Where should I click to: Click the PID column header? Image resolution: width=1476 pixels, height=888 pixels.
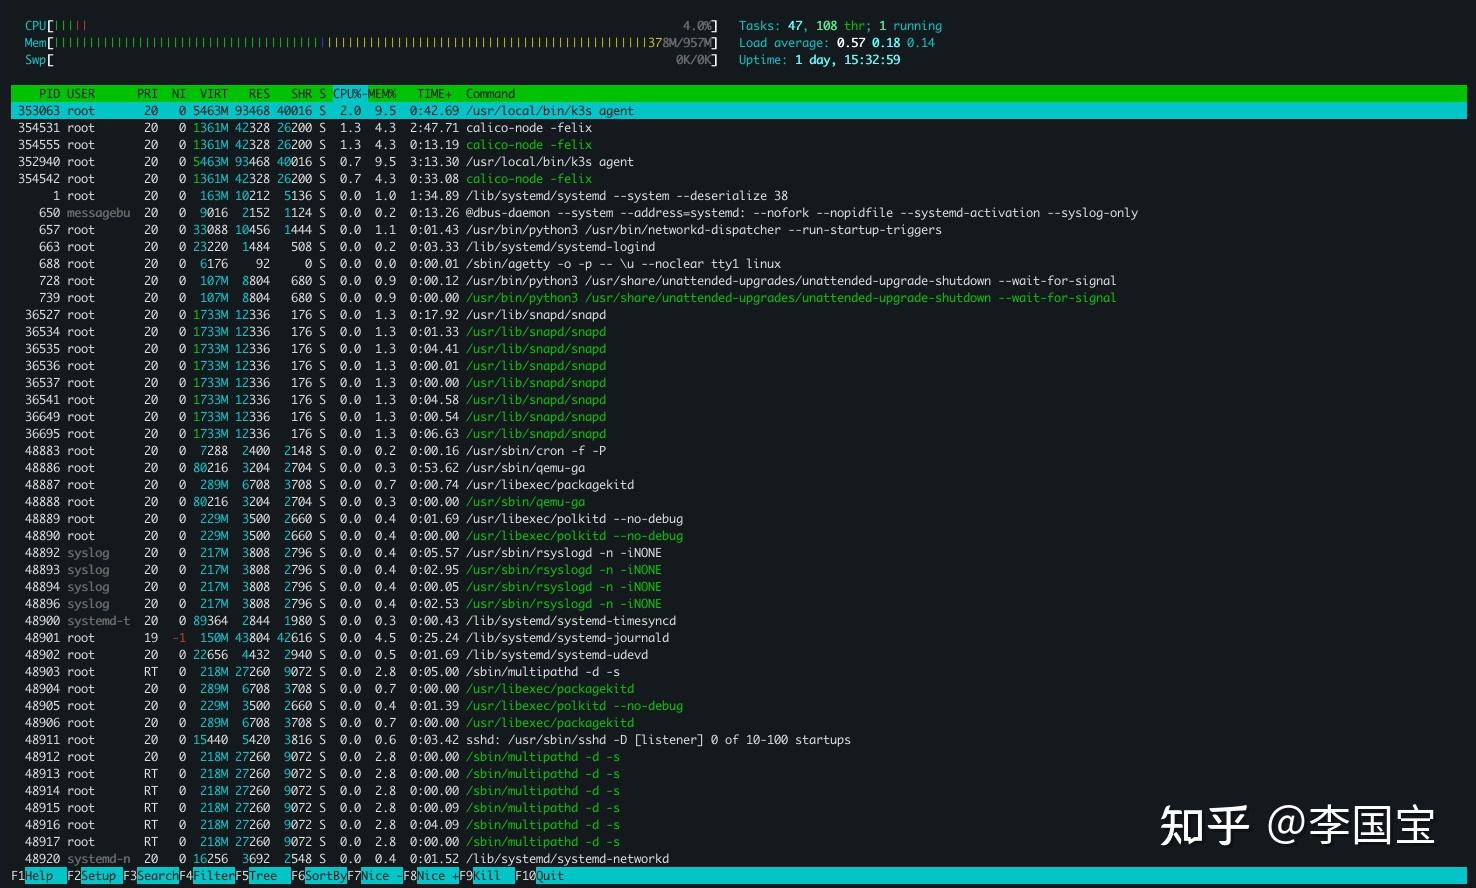pyautogui.click(x=49, y=94)
